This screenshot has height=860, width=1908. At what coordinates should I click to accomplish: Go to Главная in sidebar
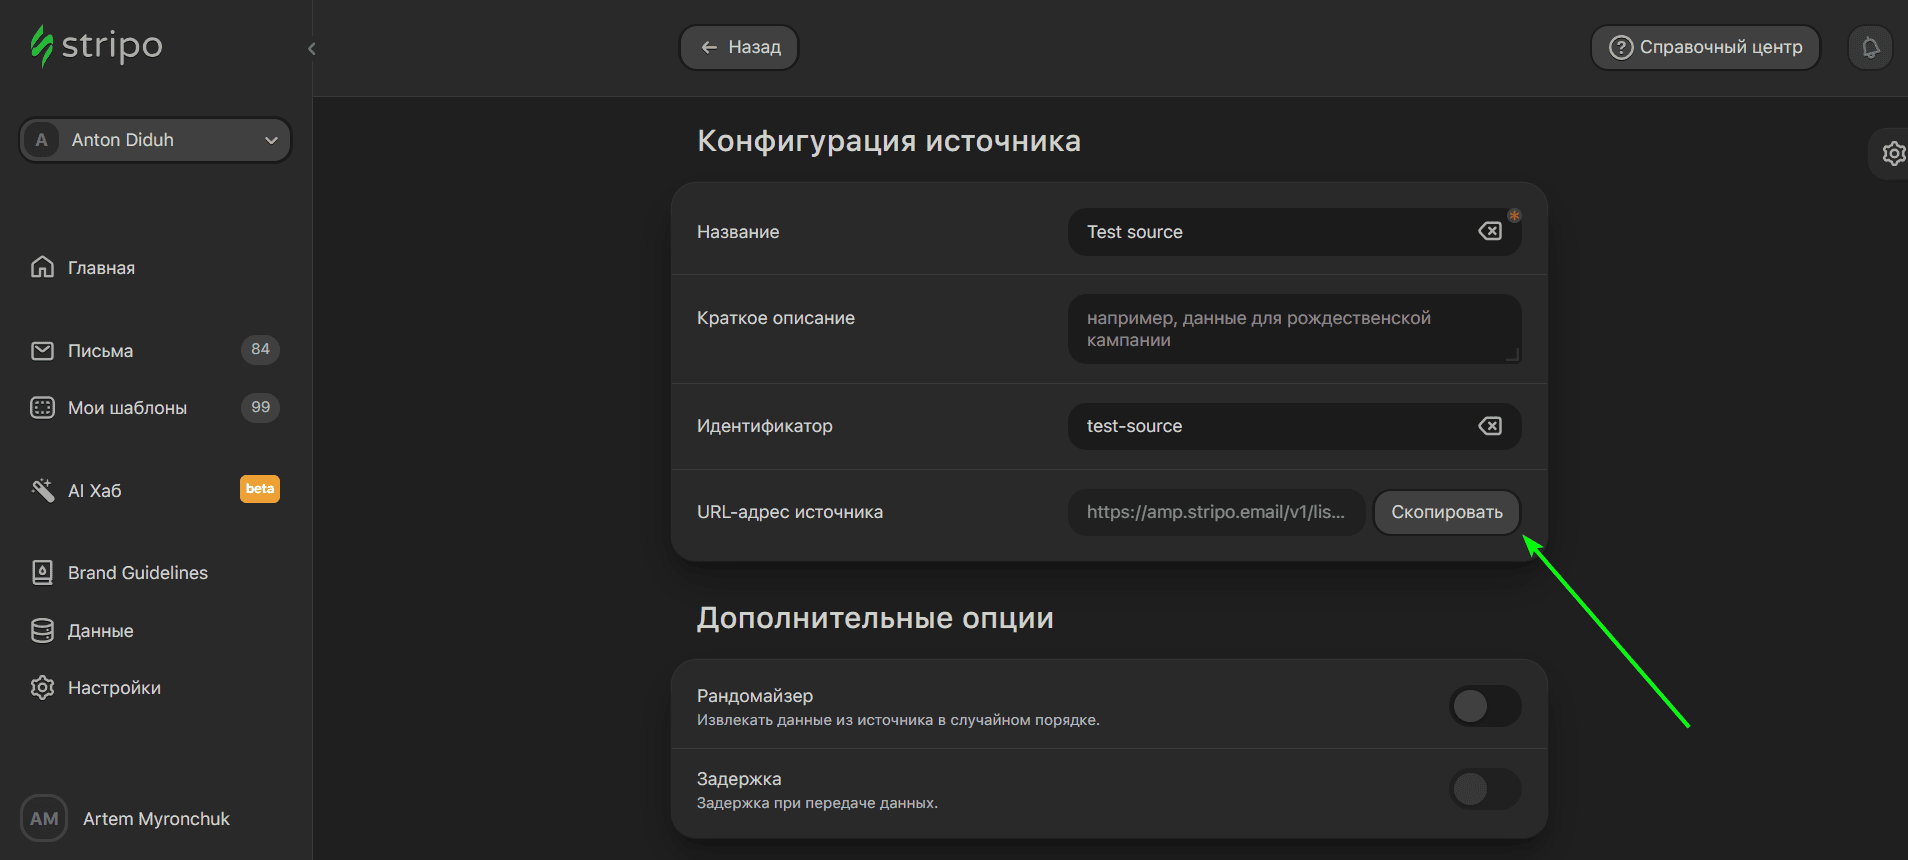tap(100, 267)
